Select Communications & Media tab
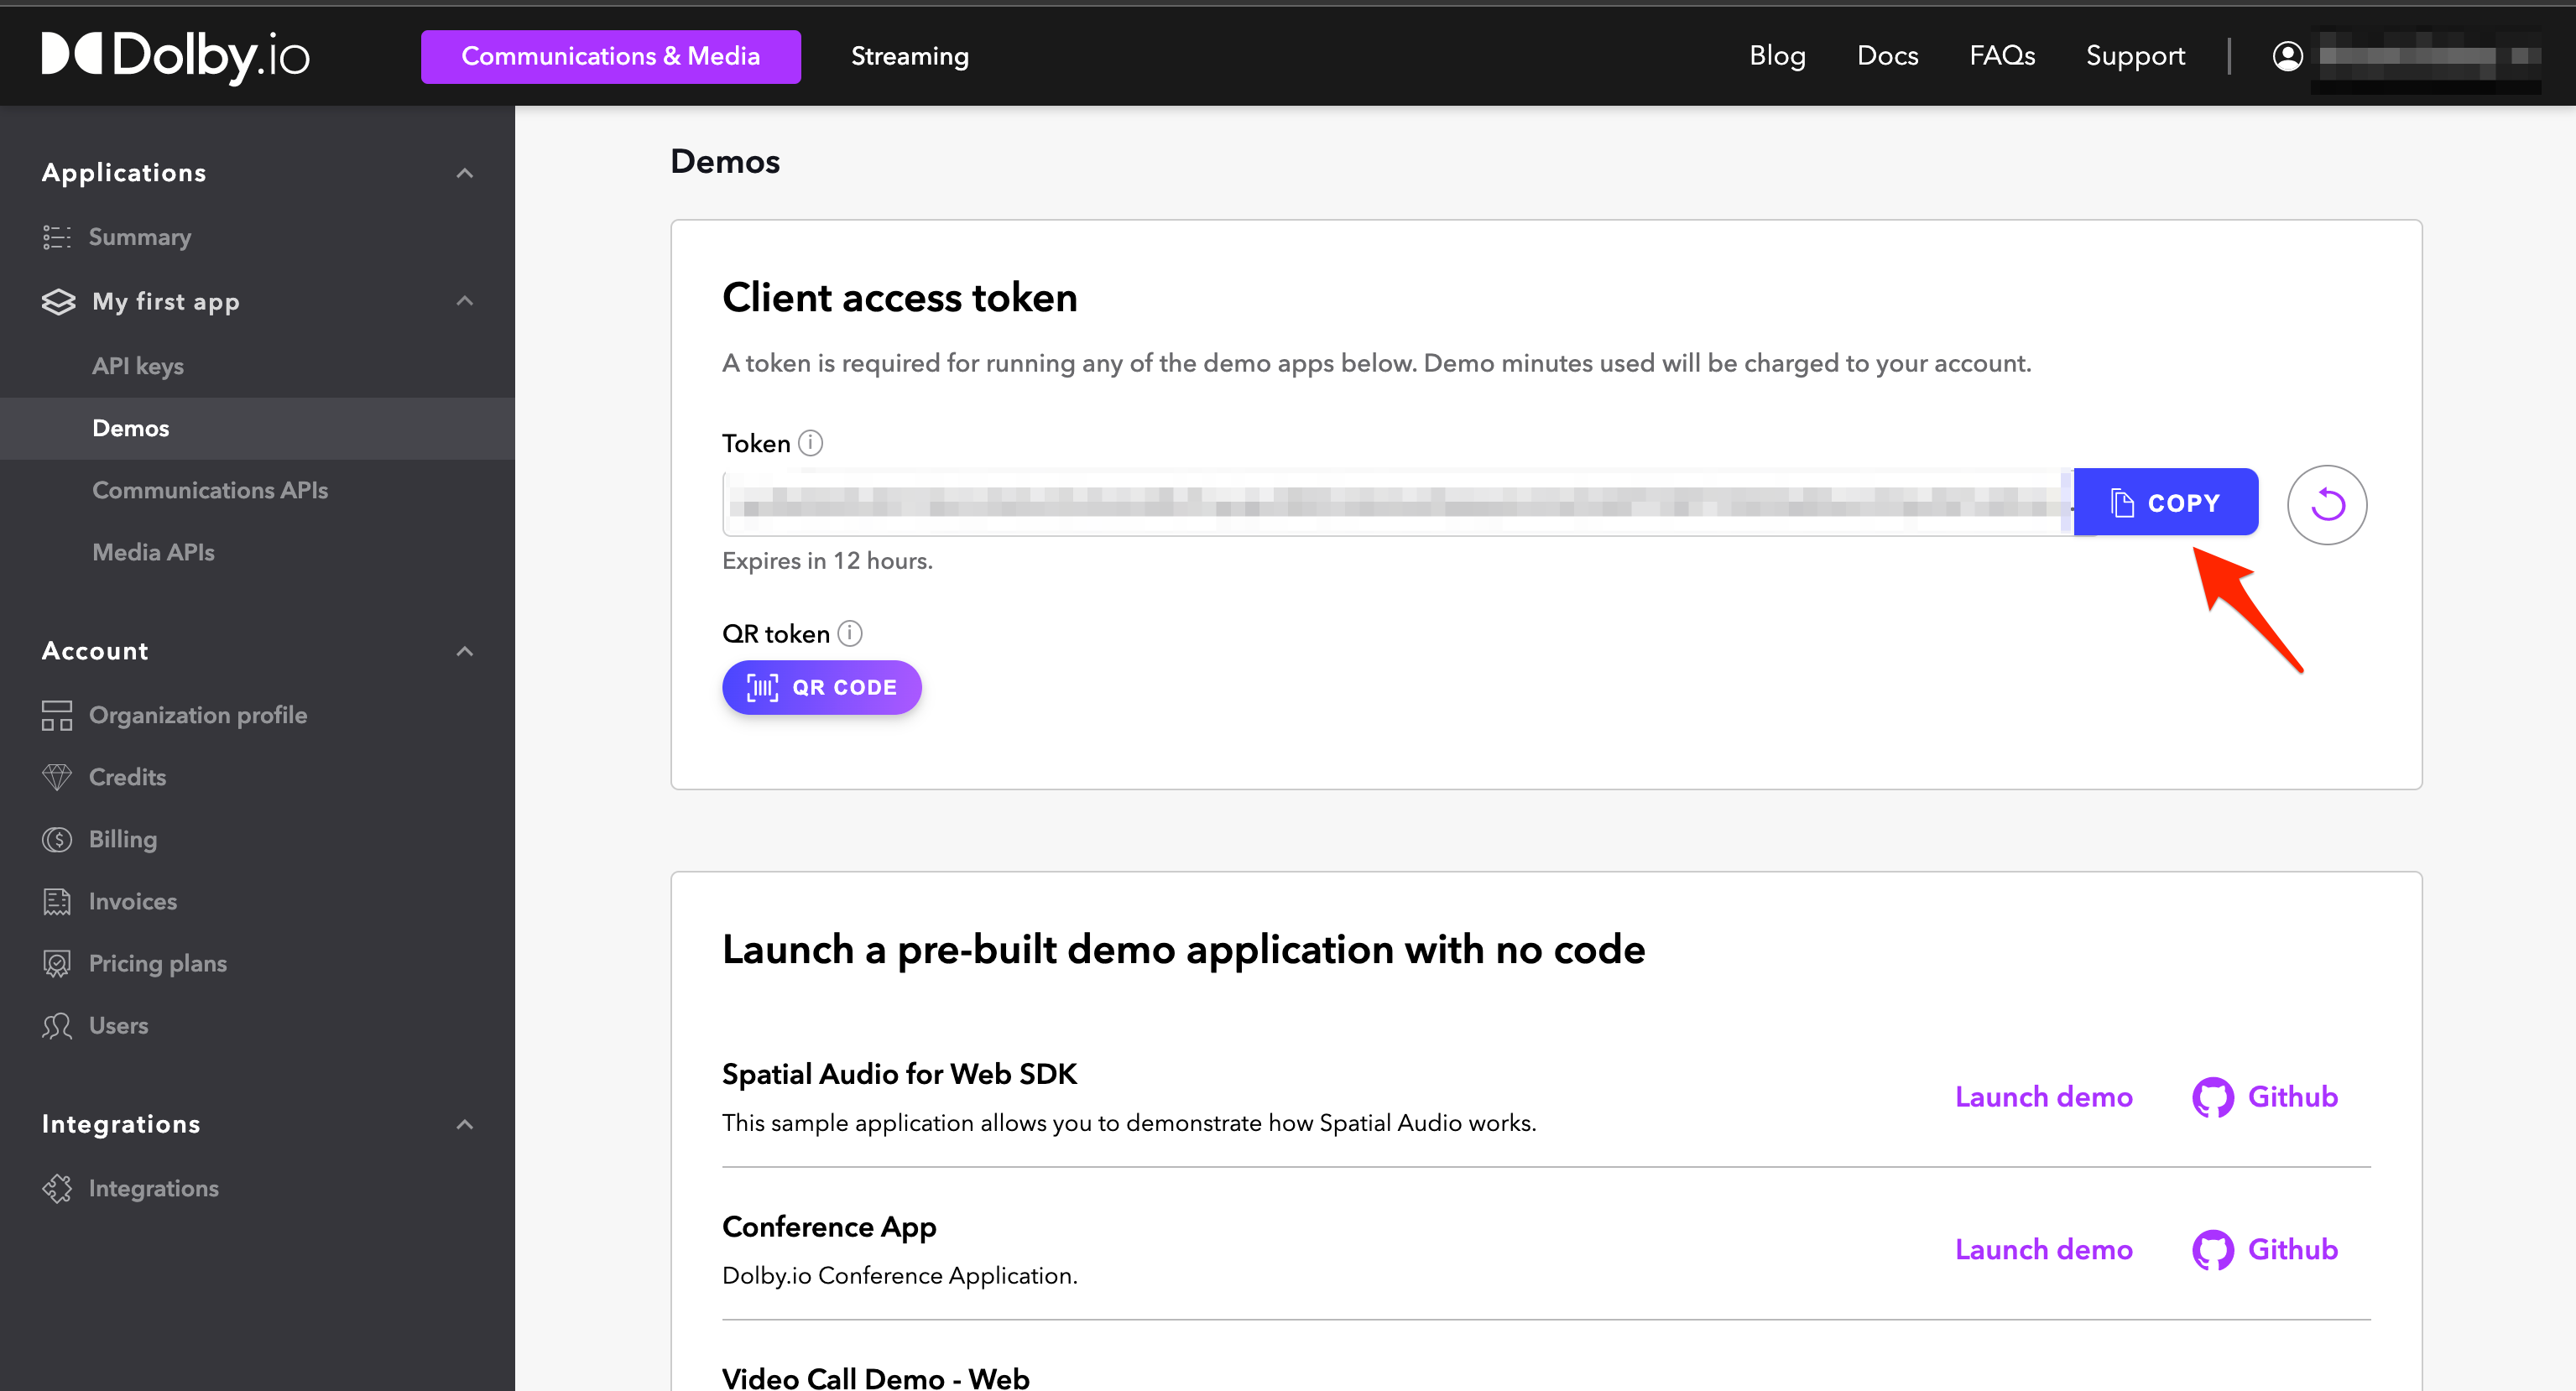 [x=610, y=56]
